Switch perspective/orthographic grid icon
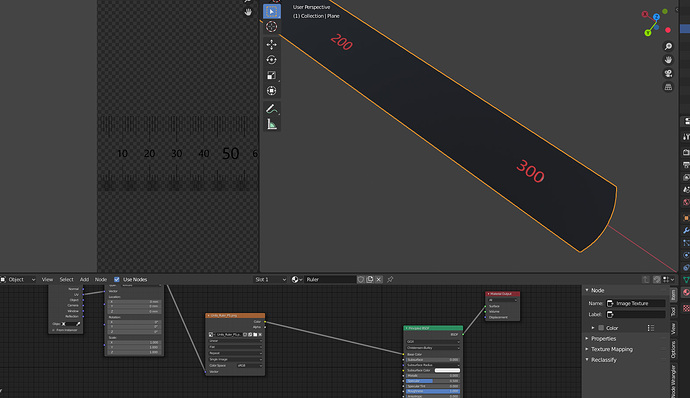690x398 pixels. point(668,87)
